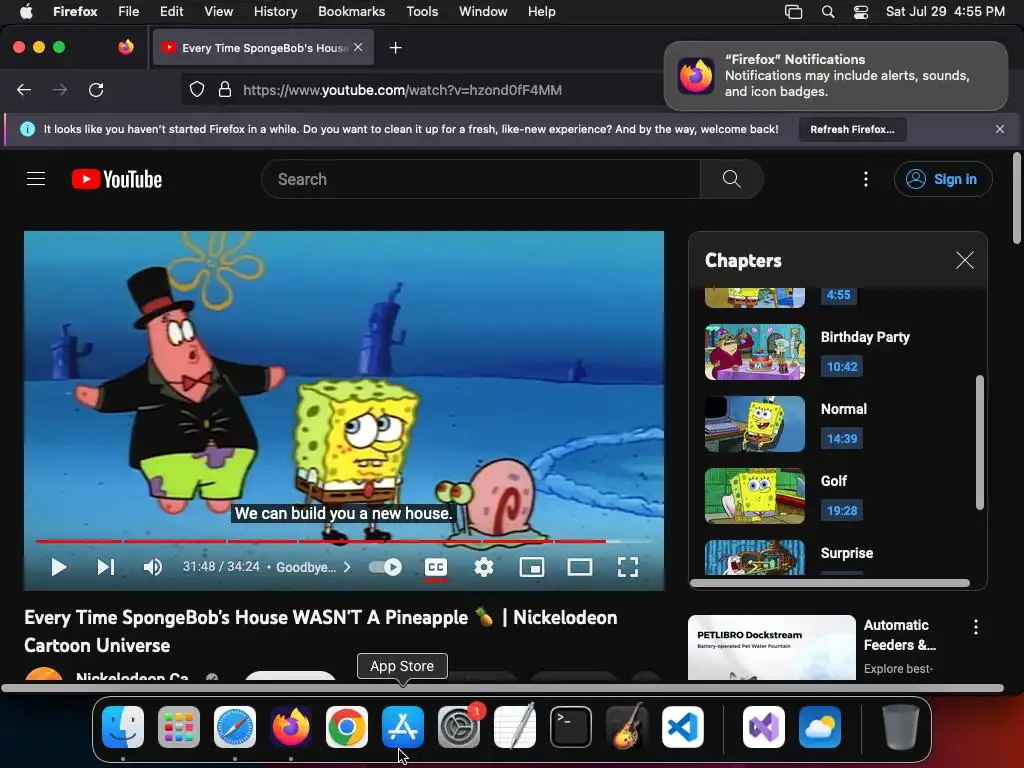Screen dimensions: 1024x768
Task: Open Spotlight search in menu bar
Action: (828, 12)
